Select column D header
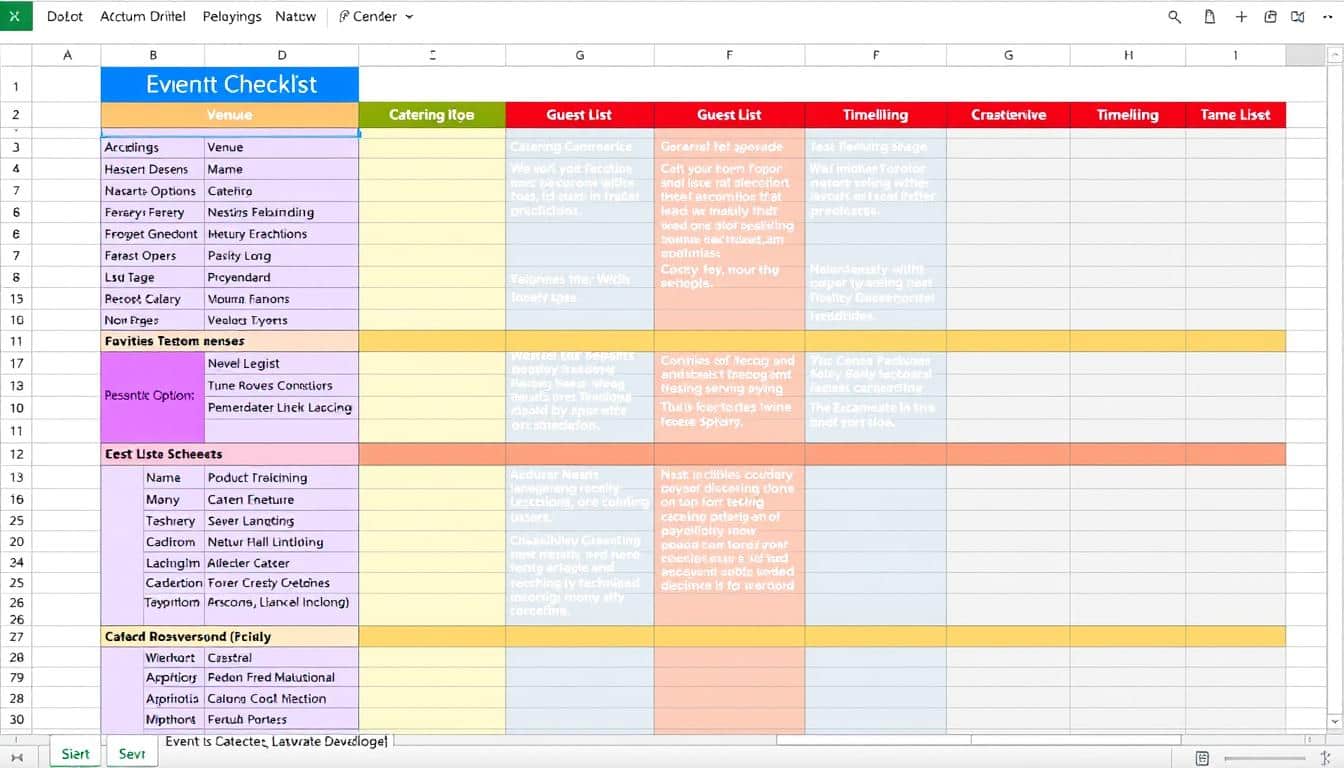Image resolution: width=1344 pixels, height=768 pixels. click(x=282, y=56)
